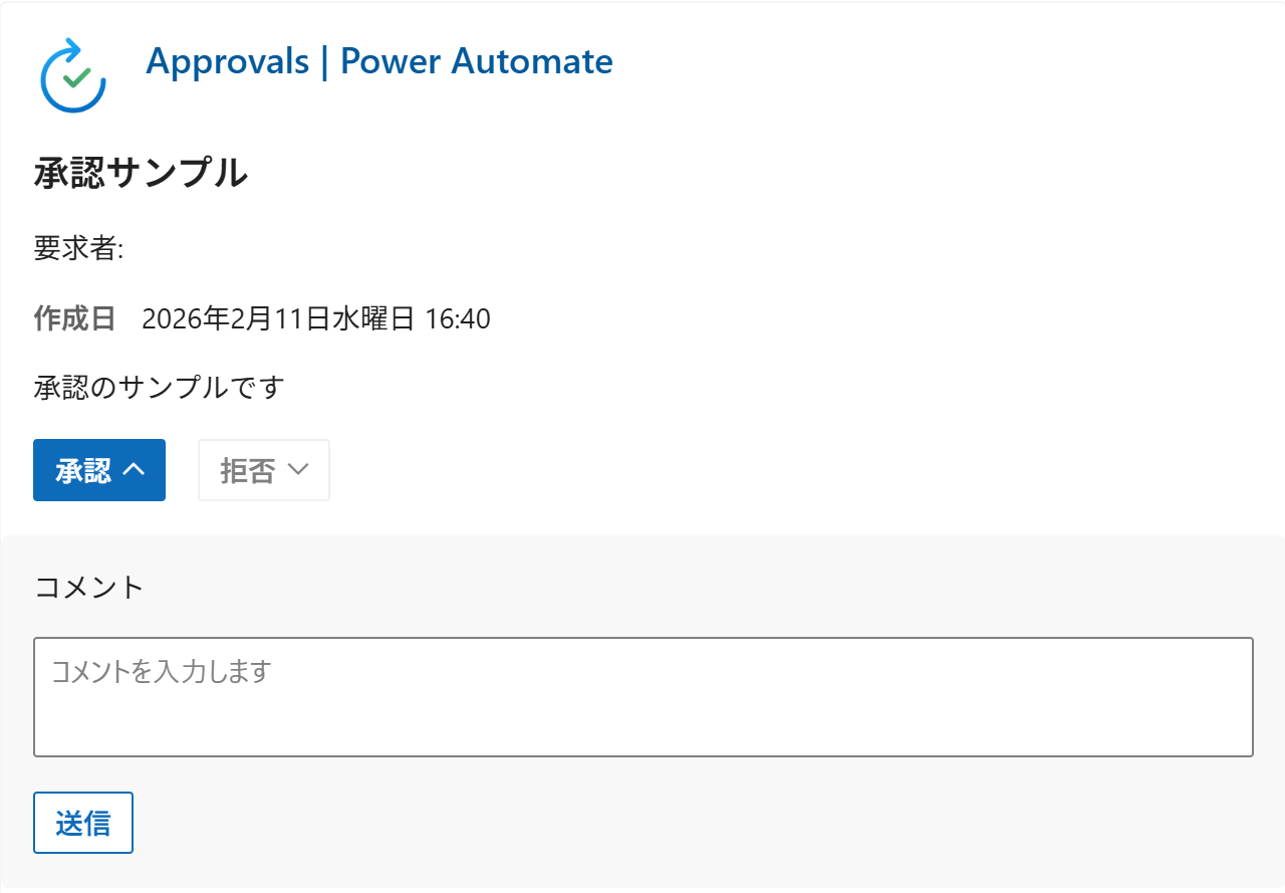
Task: Select the 承認サンプル request title
Action: [140, 172]
